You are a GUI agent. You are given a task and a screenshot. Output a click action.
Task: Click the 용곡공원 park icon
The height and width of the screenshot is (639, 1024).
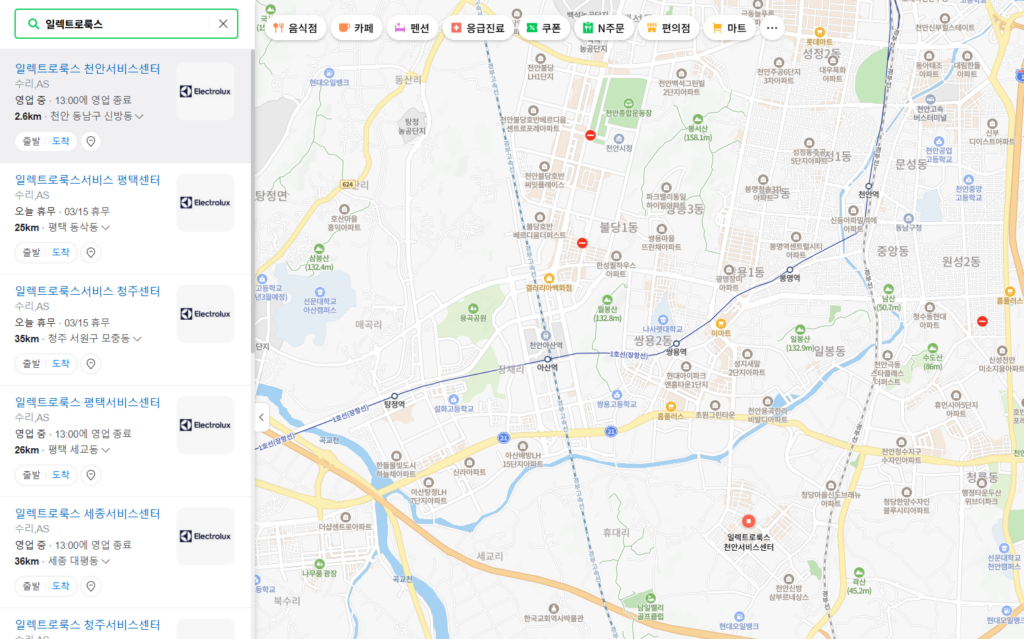point(473,308)
